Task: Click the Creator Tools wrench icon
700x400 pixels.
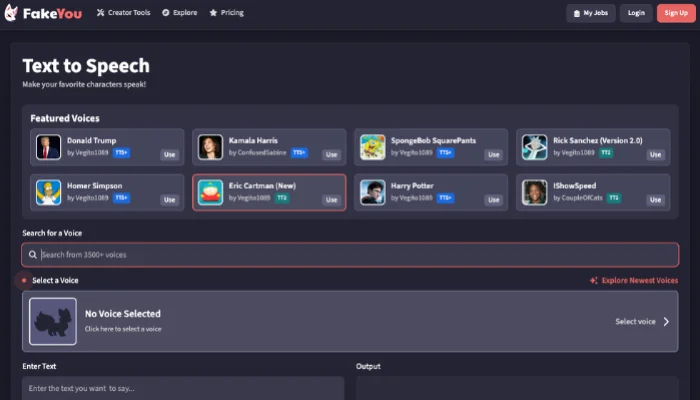Action: [100, 12]
